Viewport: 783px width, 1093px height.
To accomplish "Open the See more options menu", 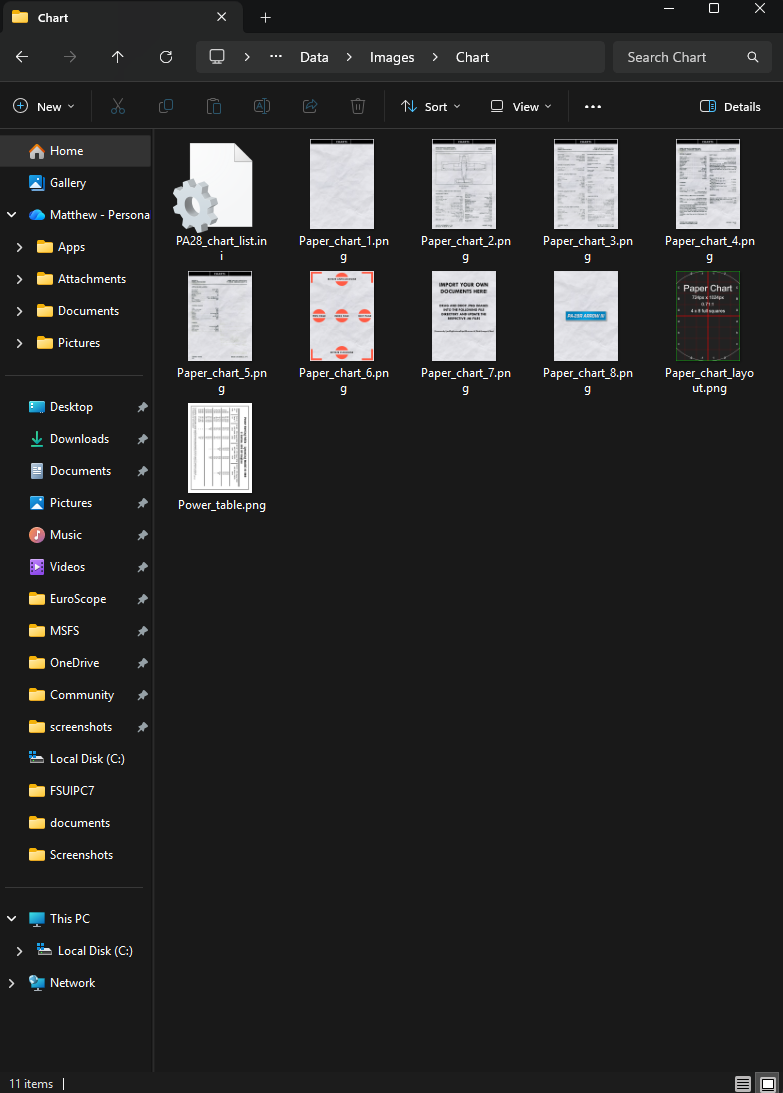I will tap(593, 107).
